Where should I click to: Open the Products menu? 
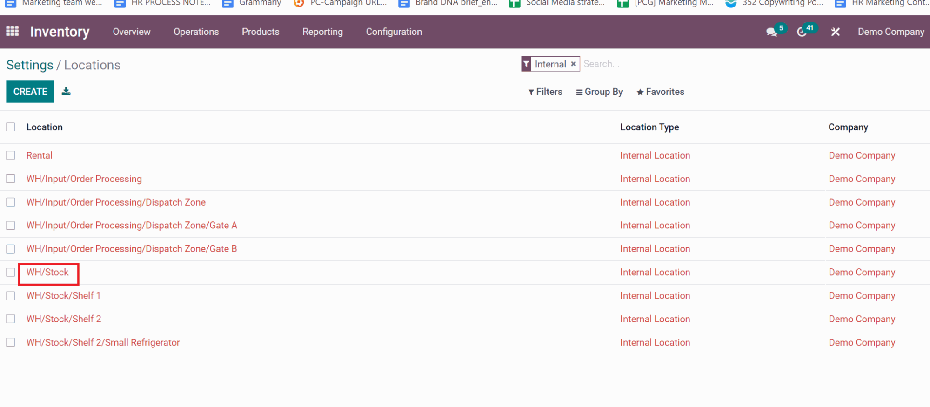260,32
